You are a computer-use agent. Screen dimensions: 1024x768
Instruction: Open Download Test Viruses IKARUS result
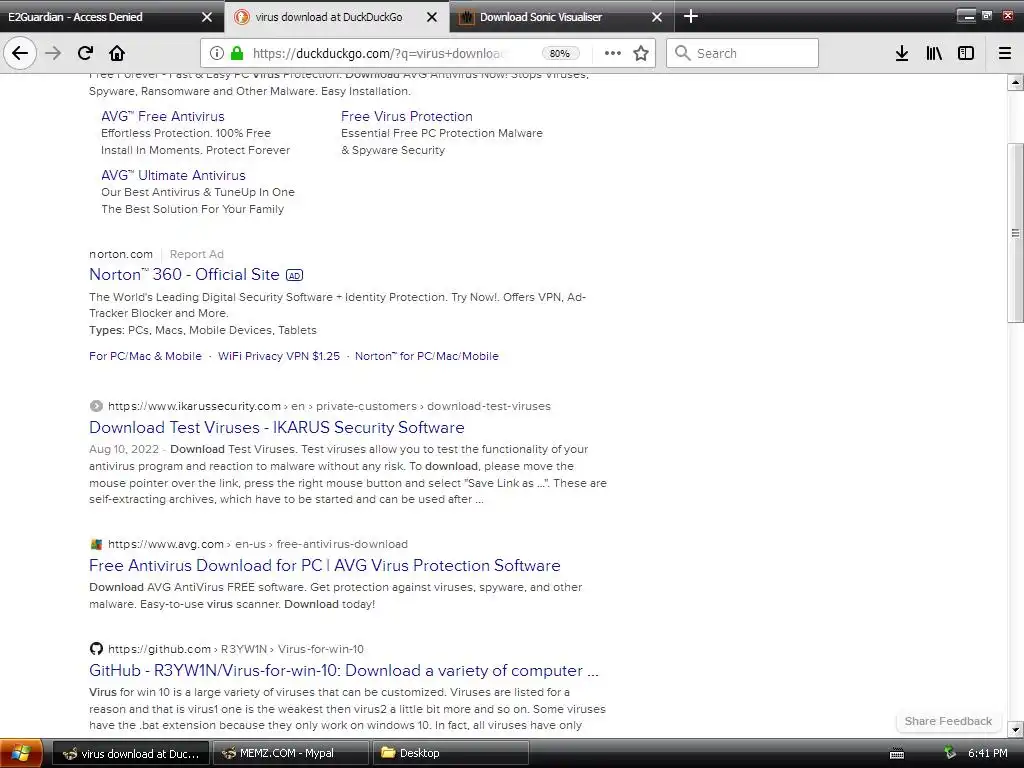click(277, 427)
